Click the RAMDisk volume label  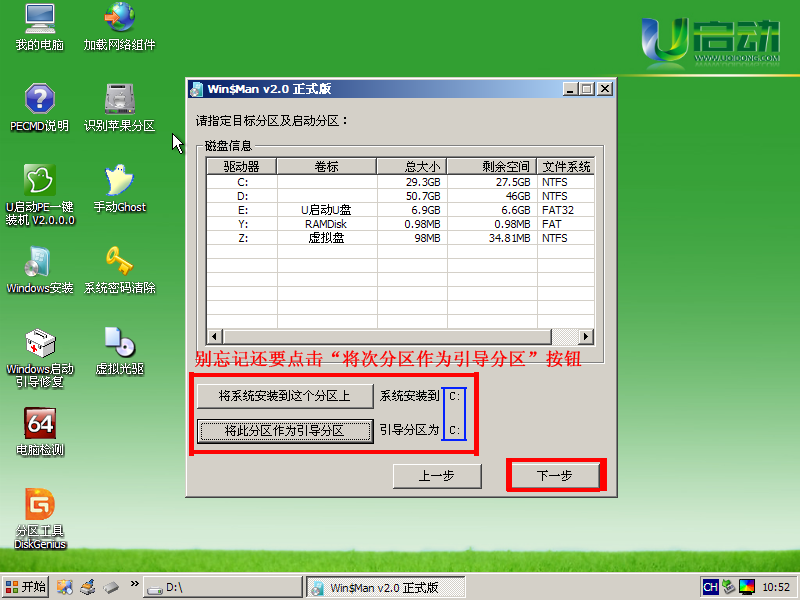pyautogui.click(x=326, y=224)
